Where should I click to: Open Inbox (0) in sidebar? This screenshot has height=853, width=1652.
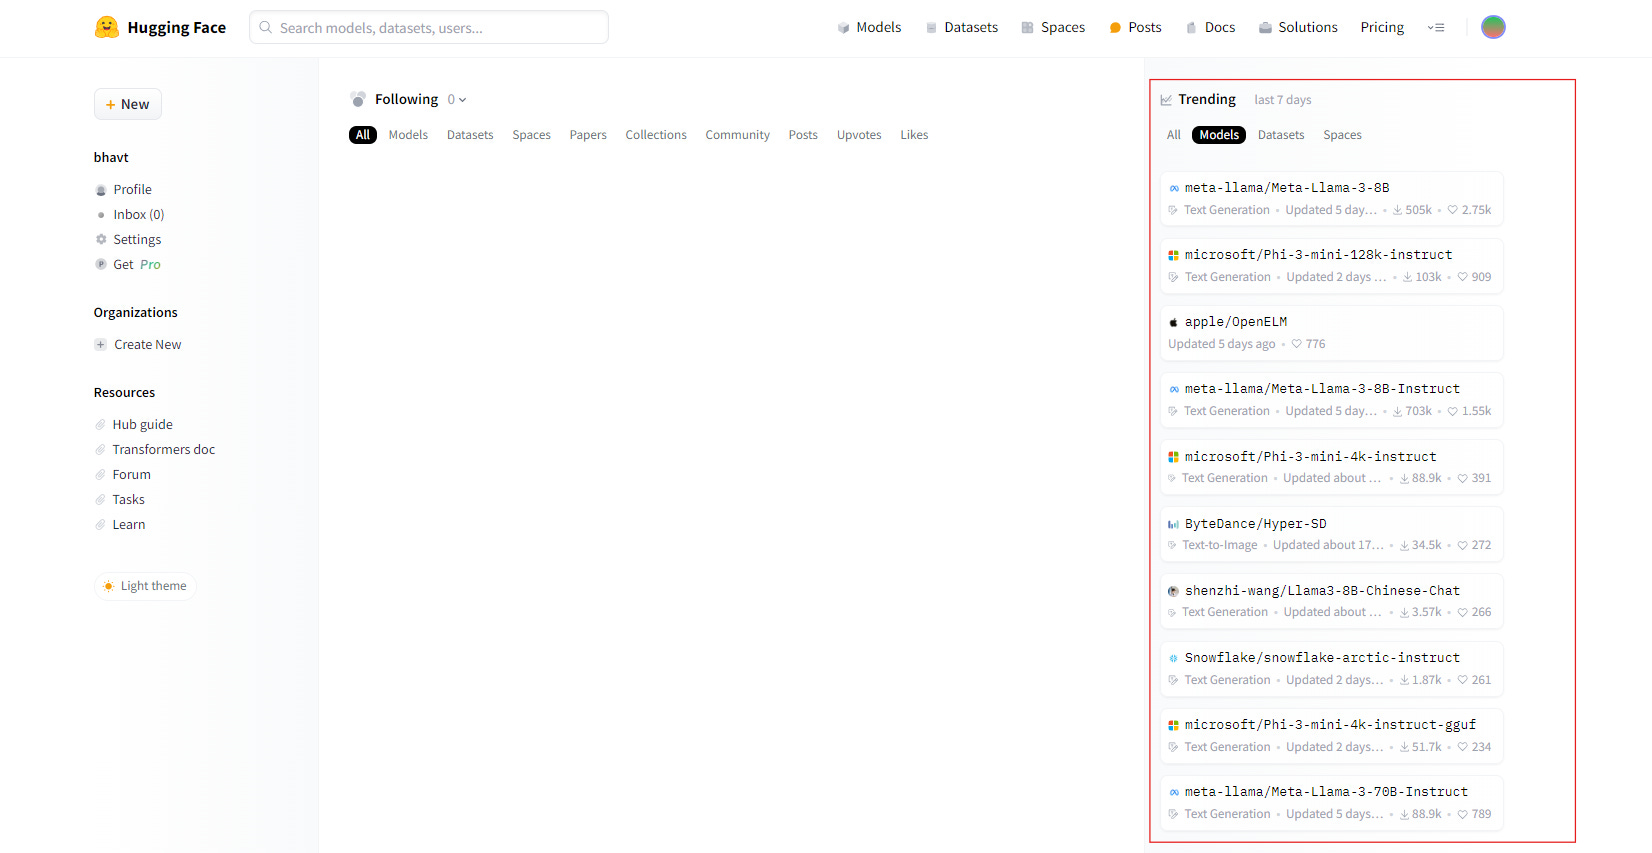129,215
